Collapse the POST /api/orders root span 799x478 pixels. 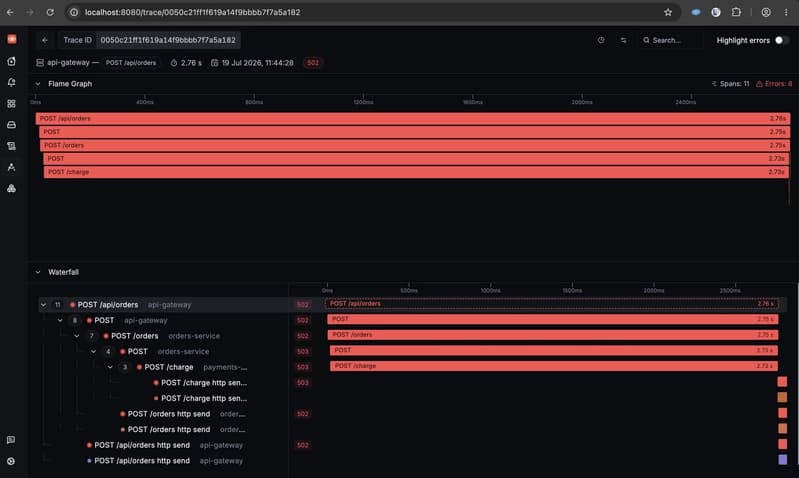(x=43, y=305)
